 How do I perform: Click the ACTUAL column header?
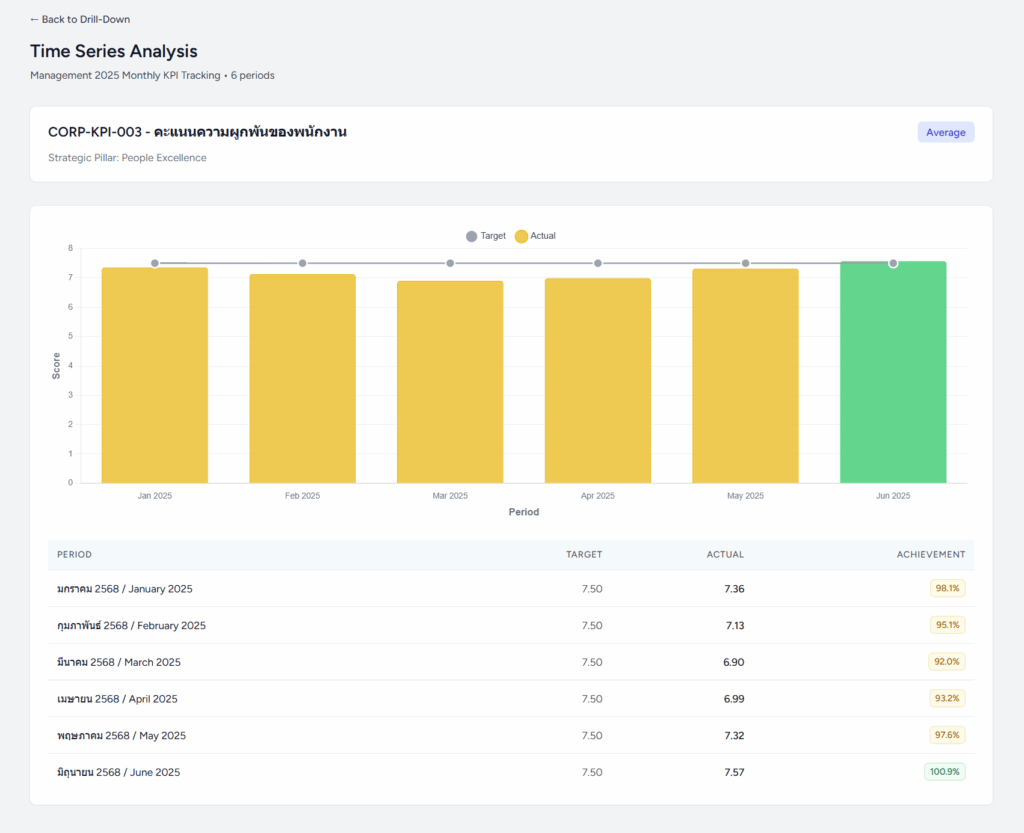[x=725, y=554]
